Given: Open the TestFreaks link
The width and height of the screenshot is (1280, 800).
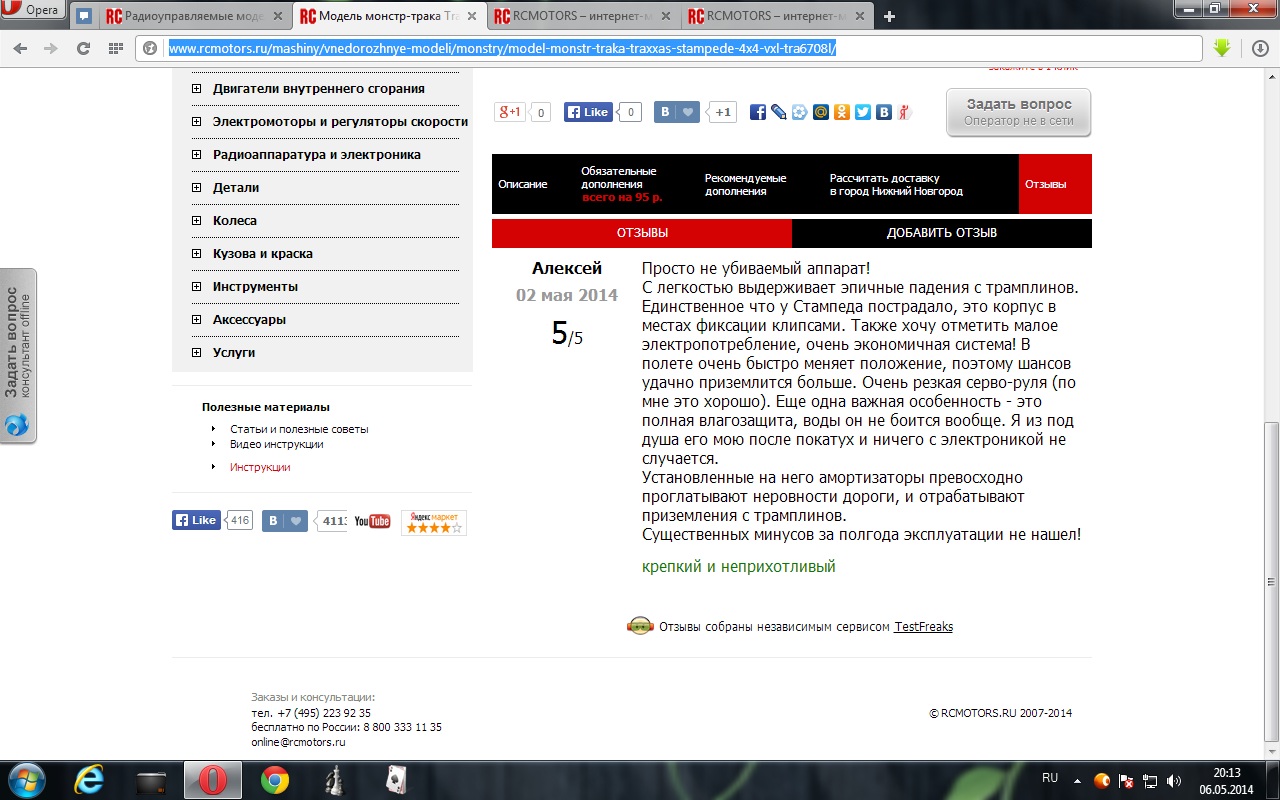Looking at the screenshot, I should 923,627.
